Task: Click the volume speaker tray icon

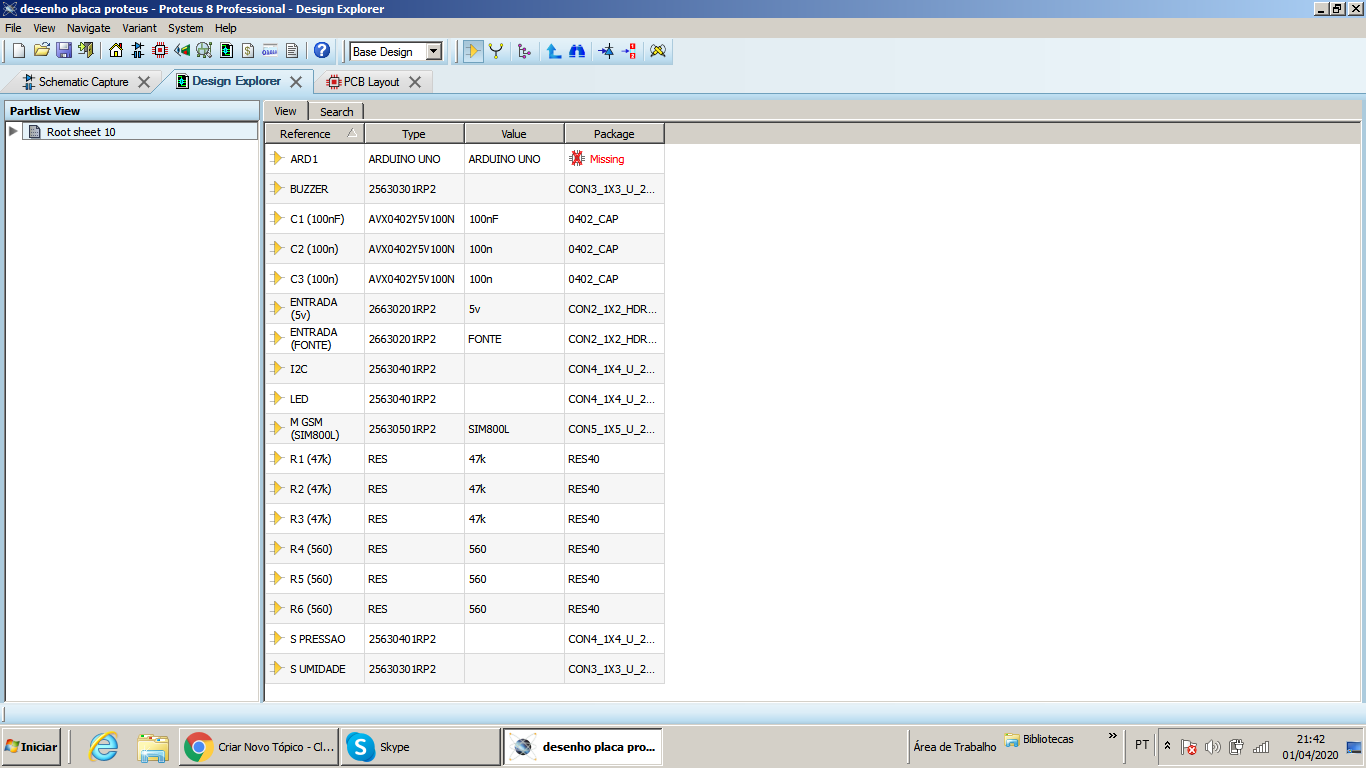Action: click(1212, 747)
